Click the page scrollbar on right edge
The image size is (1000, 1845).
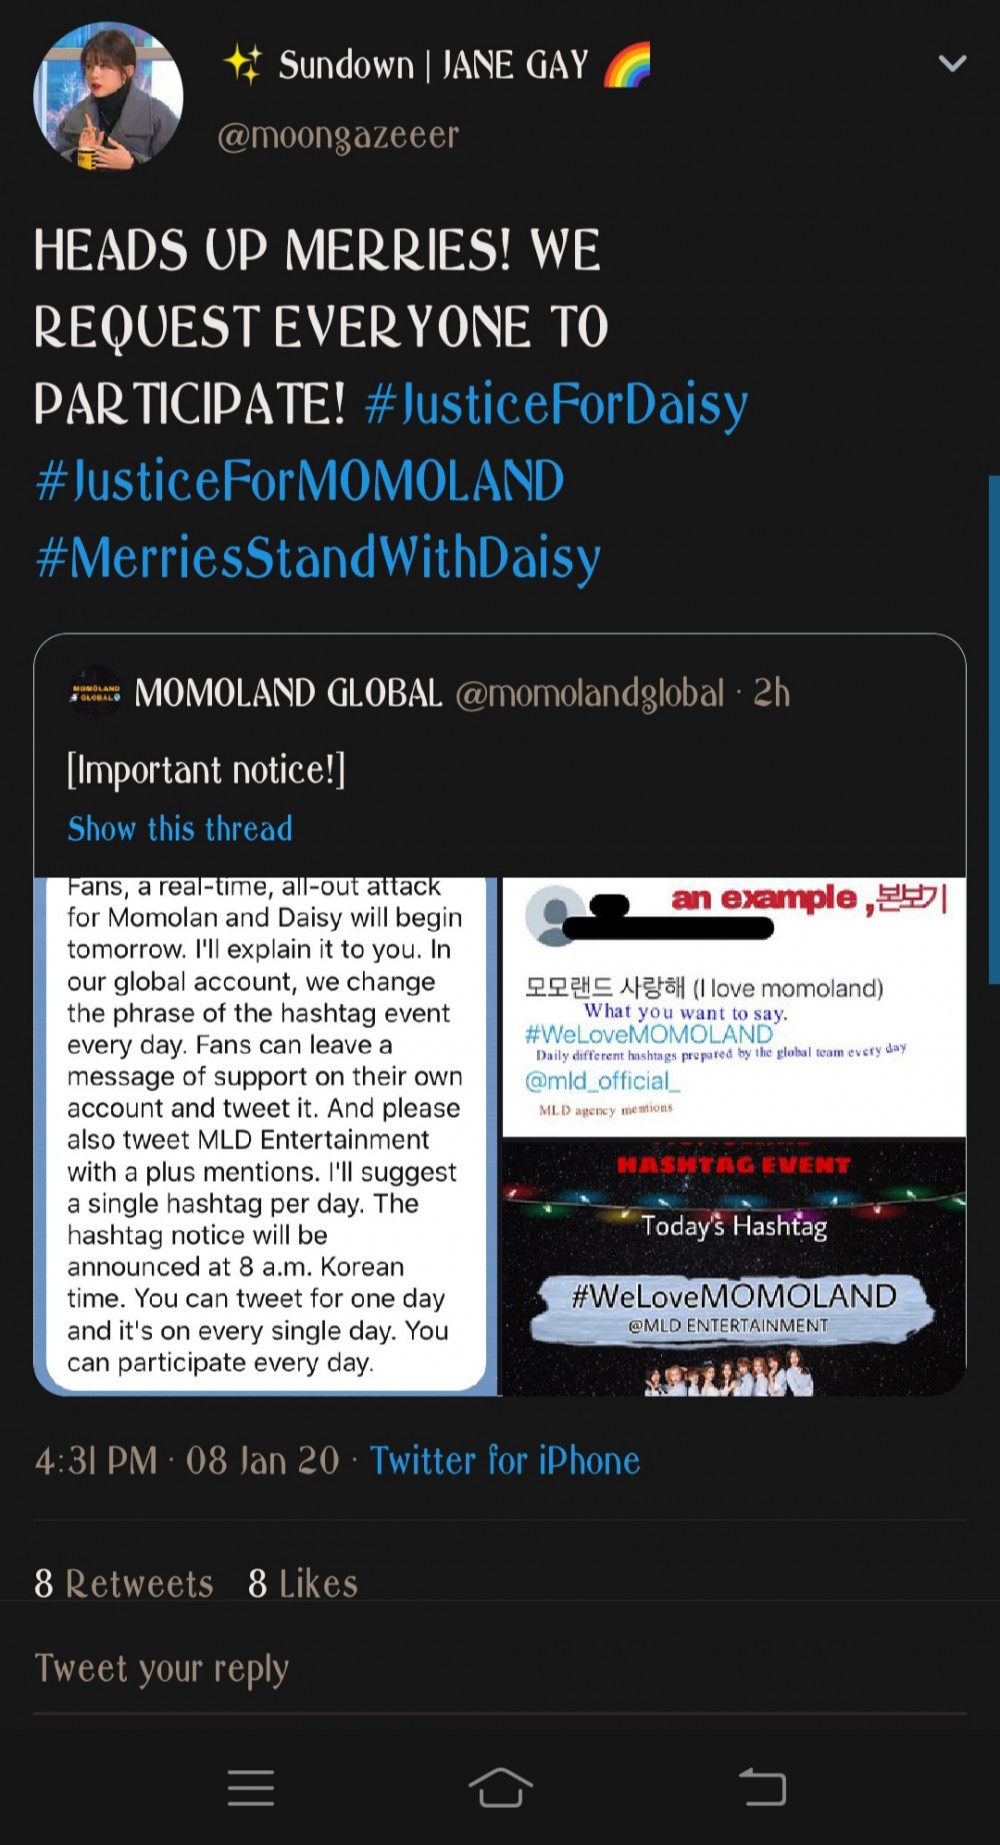pyautogui.click(x=994, y=730)
